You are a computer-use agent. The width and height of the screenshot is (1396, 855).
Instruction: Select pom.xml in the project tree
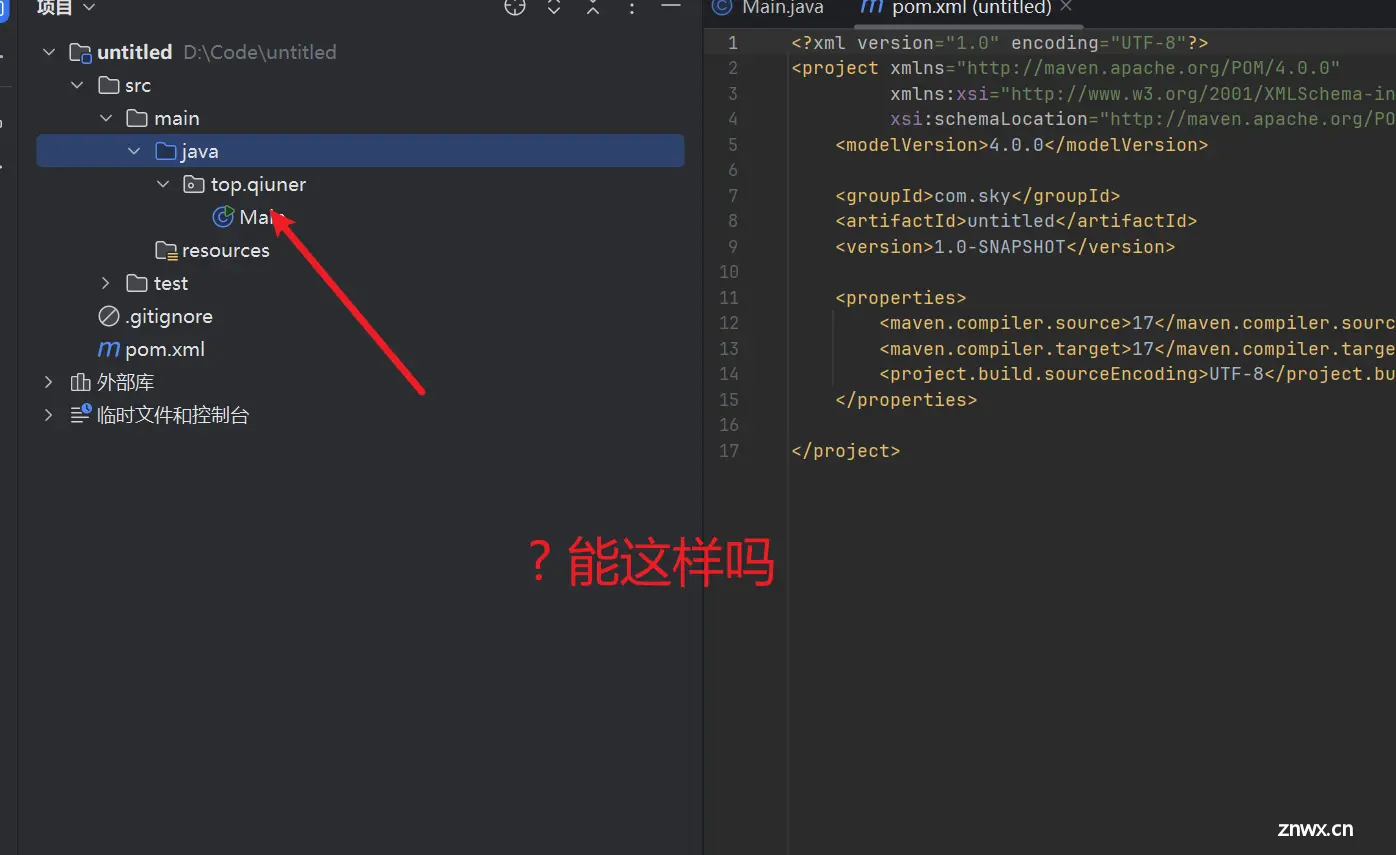coord(165,349)
